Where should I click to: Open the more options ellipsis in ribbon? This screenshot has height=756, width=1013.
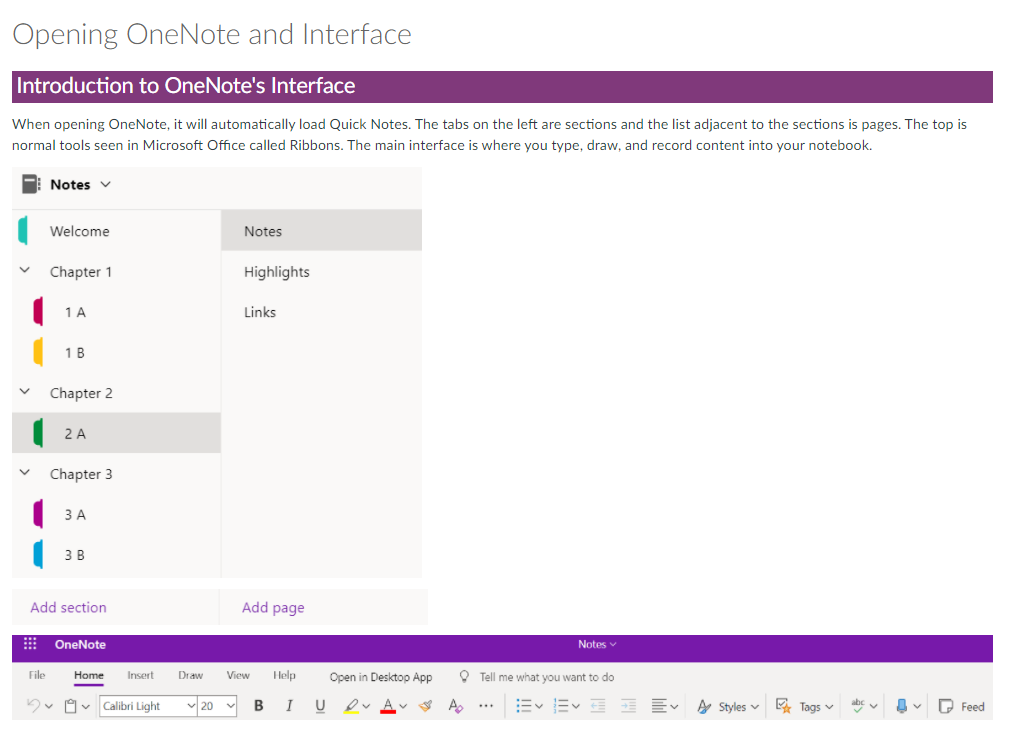pyautogui.click(x=486, y=706)
